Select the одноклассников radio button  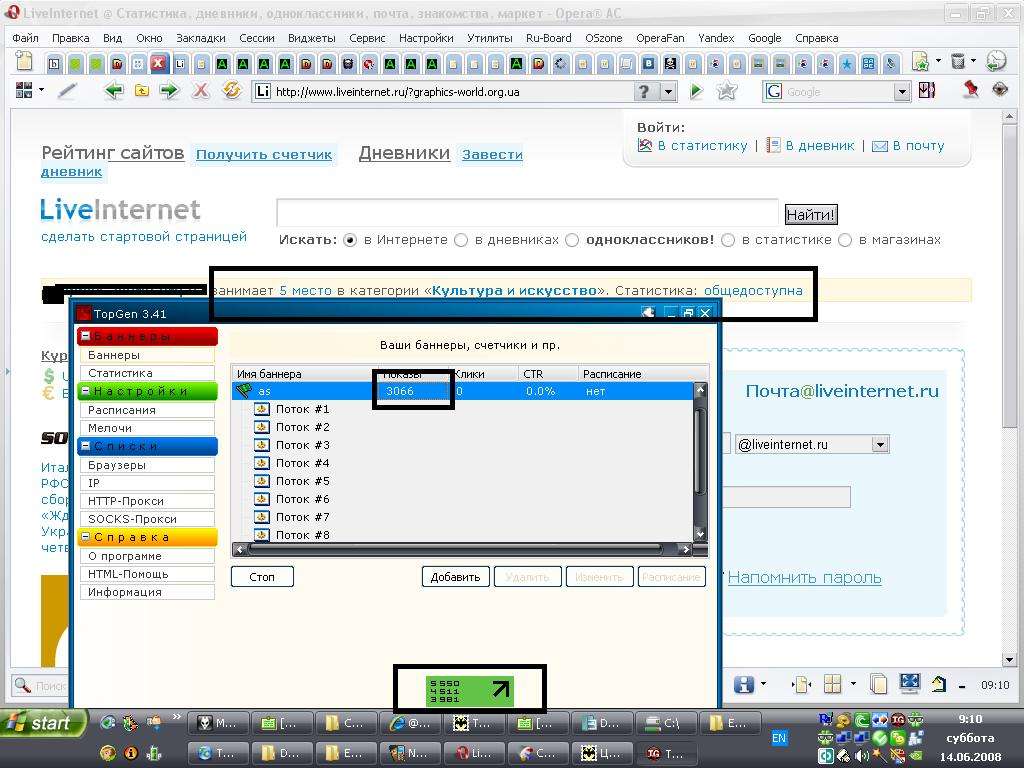click(572, 240)
